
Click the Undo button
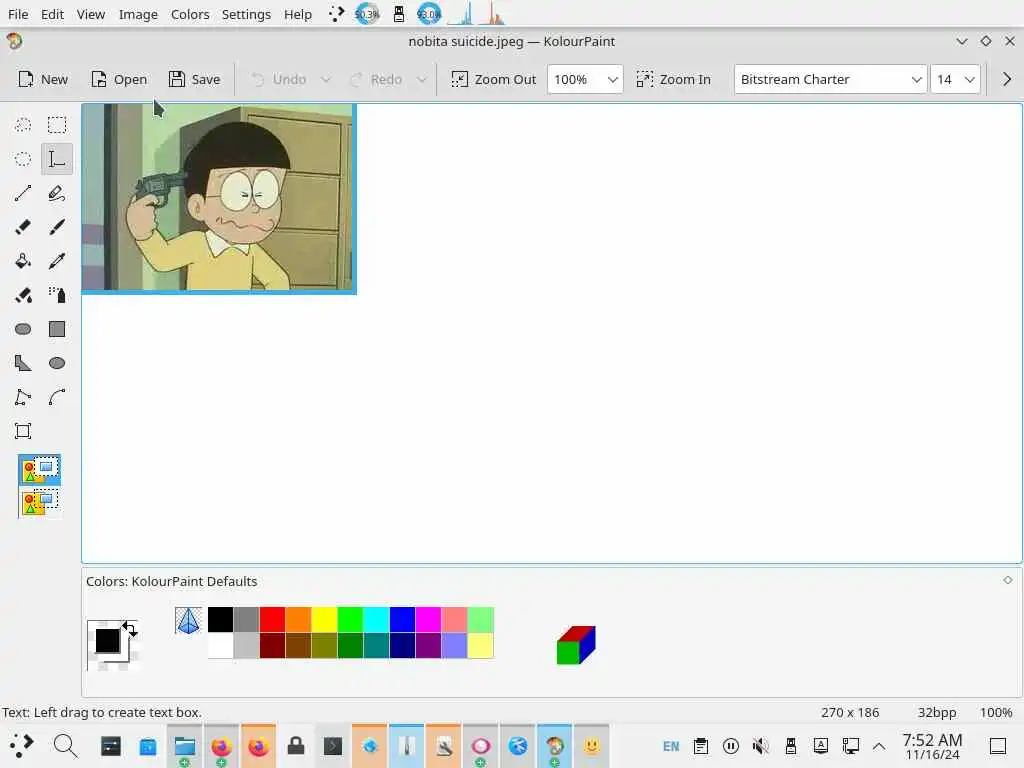pyautogui.click(x=280, y=79)
